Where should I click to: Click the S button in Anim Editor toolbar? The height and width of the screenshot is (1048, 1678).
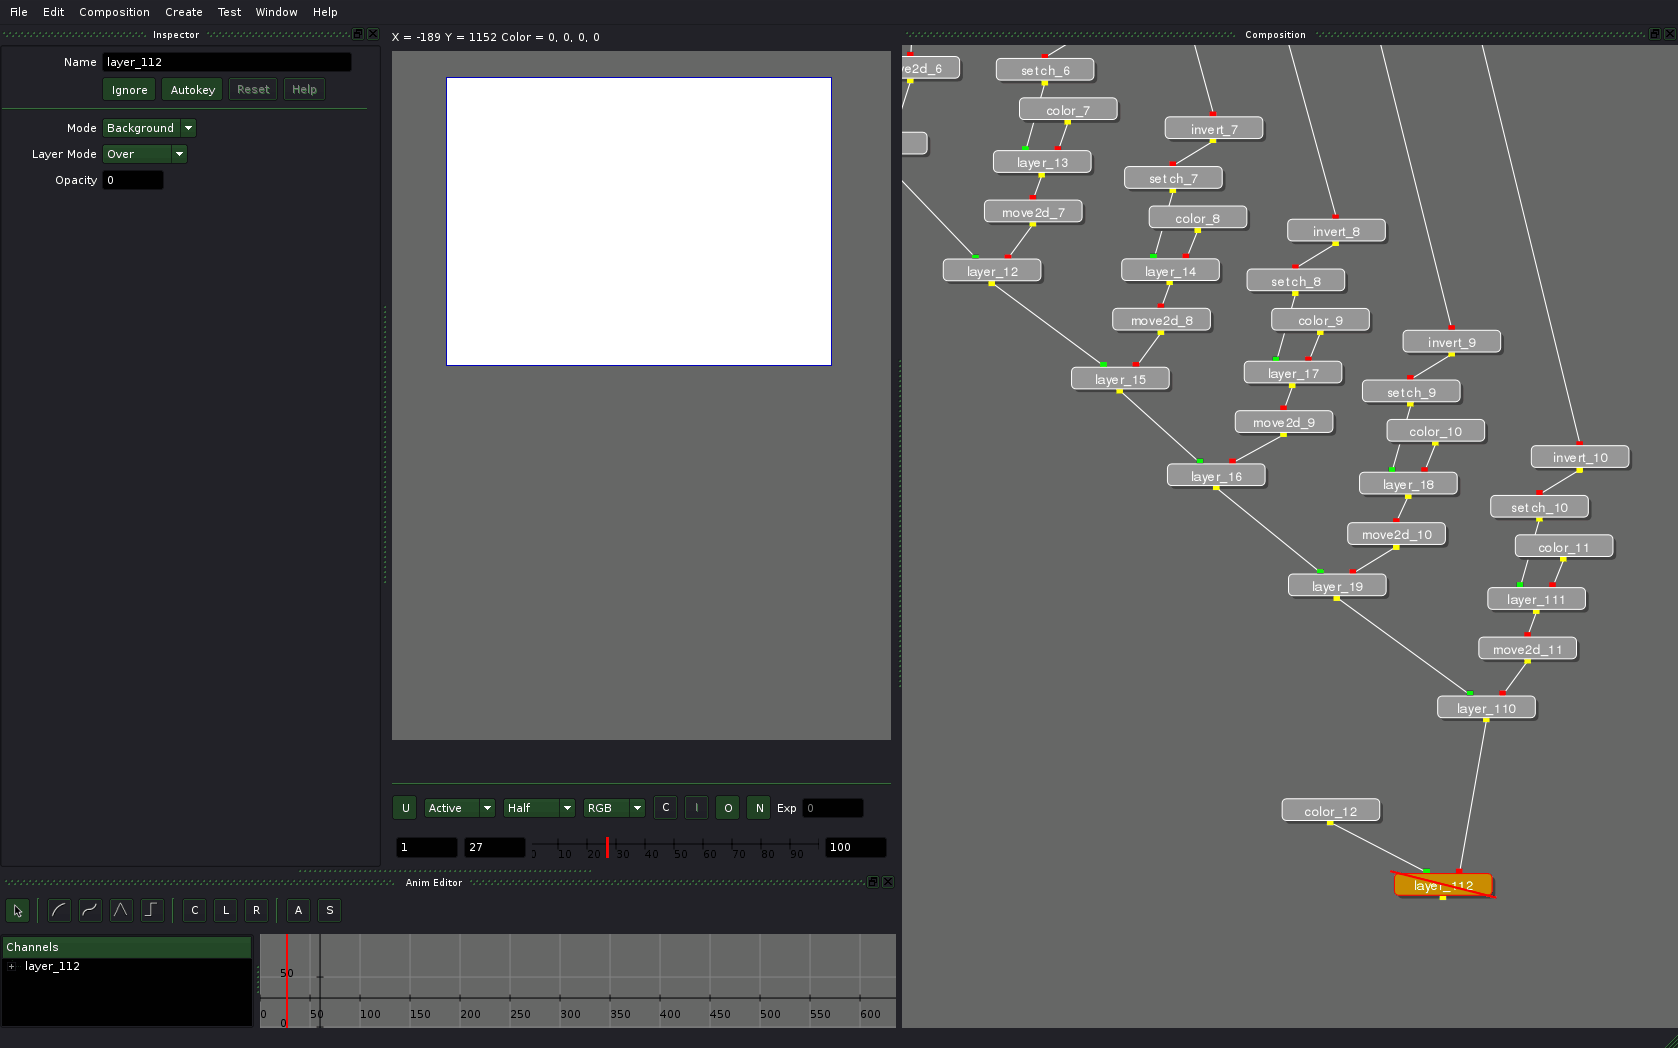coord(330,910)
